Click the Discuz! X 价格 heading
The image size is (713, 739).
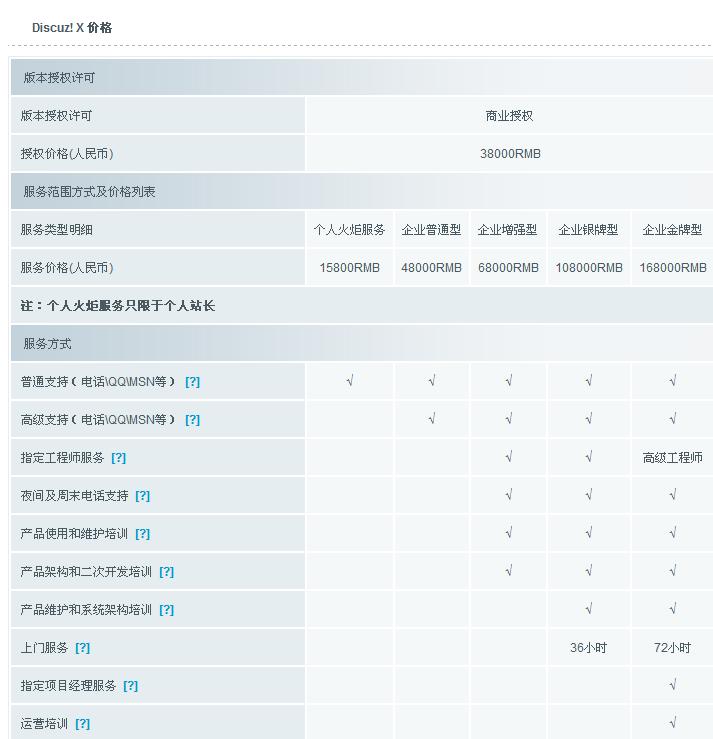pyautogui.click(x=72, y=28)
